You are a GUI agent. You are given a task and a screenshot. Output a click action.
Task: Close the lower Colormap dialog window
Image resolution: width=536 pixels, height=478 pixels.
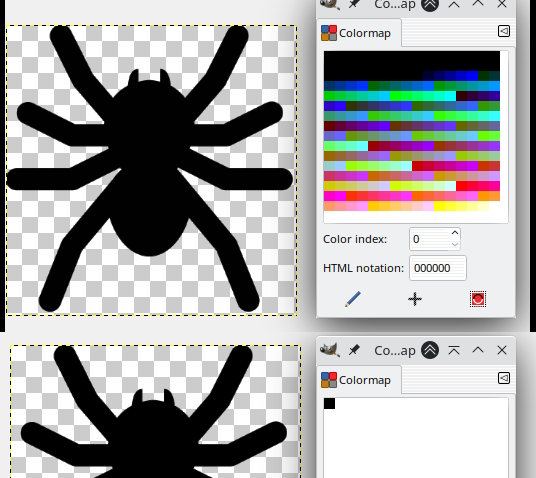502,350
